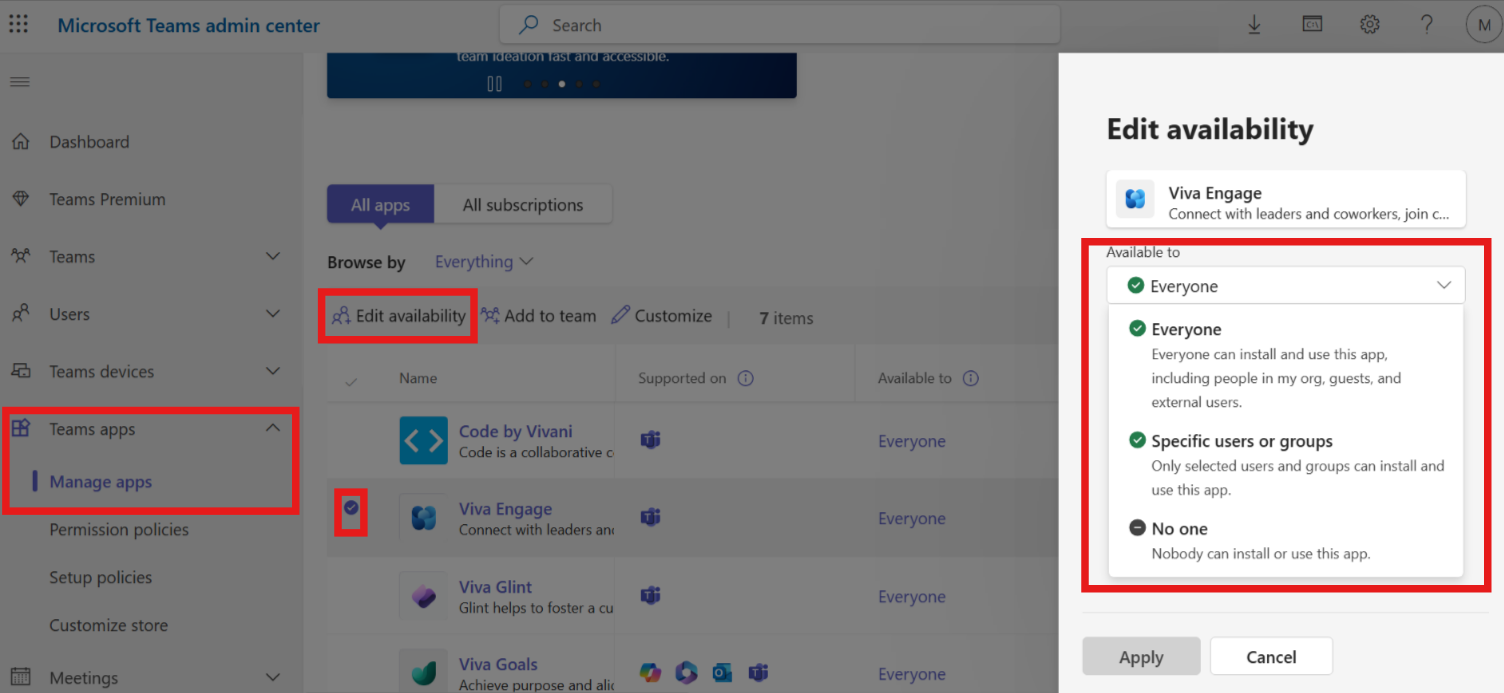Open Cloud Shell icon in header
This screenshot has height=693, width=1504.
pyautogui.click(x=1312, y=25)
